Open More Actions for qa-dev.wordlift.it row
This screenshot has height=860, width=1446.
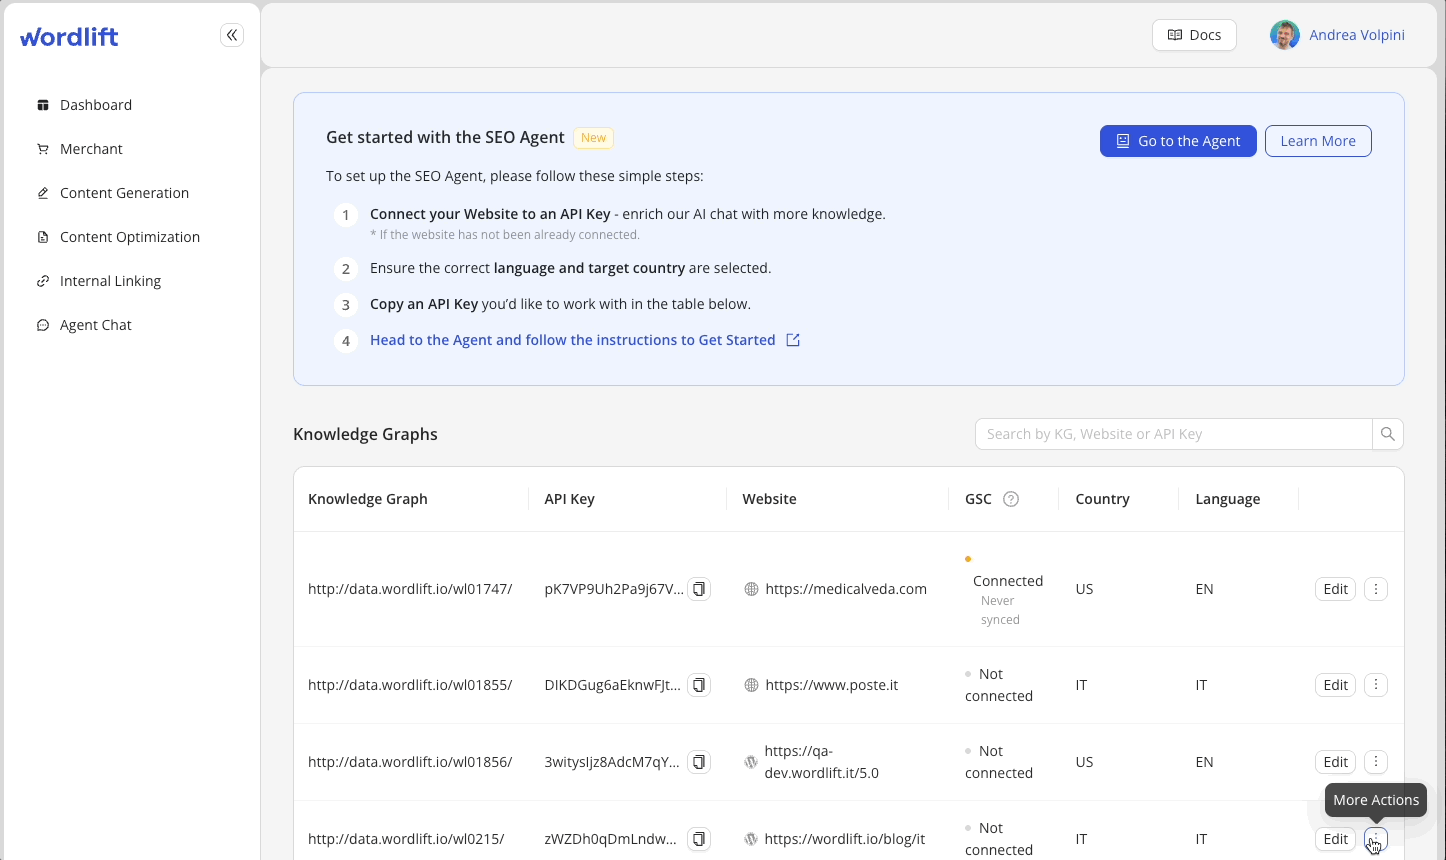1376,762
